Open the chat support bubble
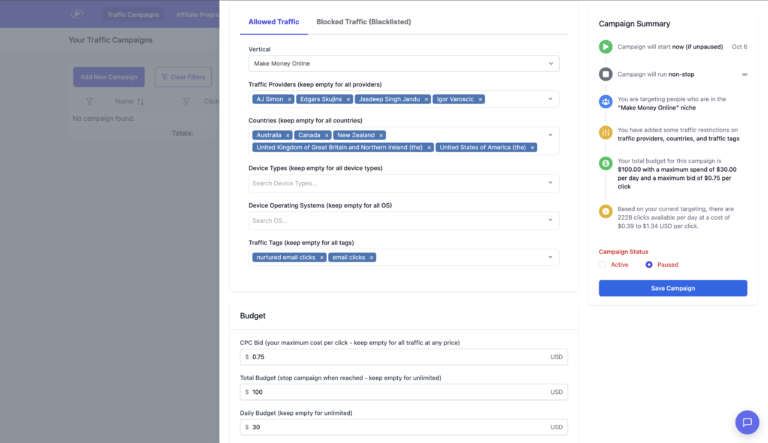 tap(747, 422)
